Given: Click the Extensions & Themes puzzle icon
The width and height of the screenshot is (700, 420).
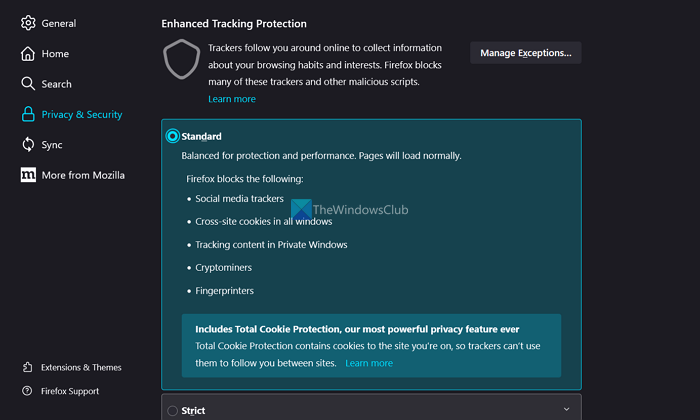Looking at the screenshot, I should 27,367.
